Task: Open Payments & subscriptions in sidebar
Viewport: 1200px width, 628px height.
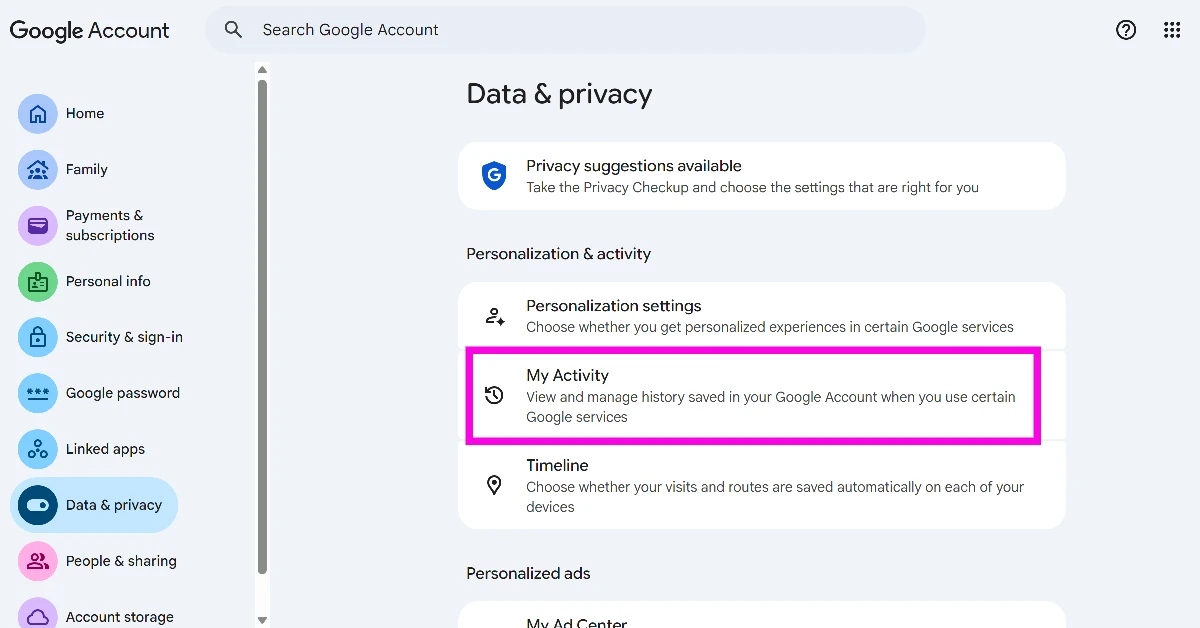Action: pos(94,225)
